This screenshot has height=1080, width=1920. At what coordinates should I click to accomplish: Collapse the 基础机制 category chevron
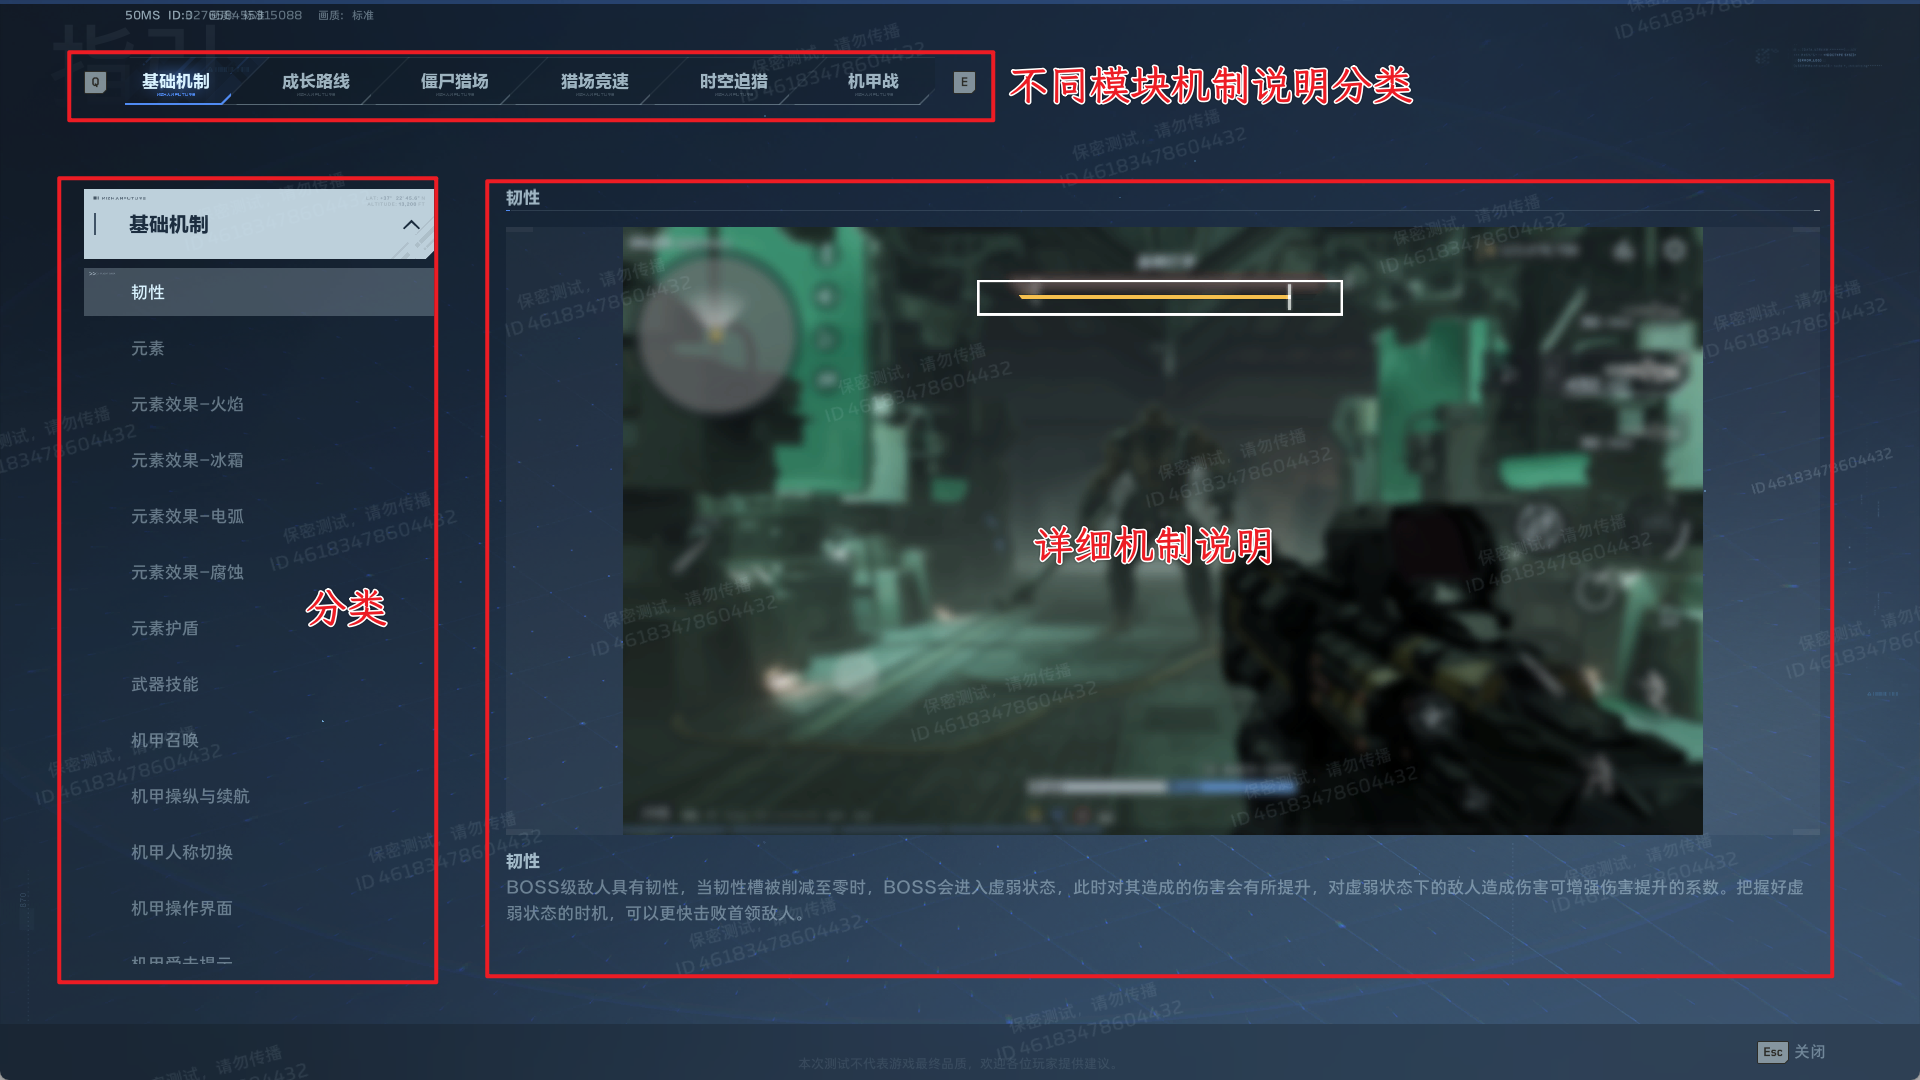(411, 225)
